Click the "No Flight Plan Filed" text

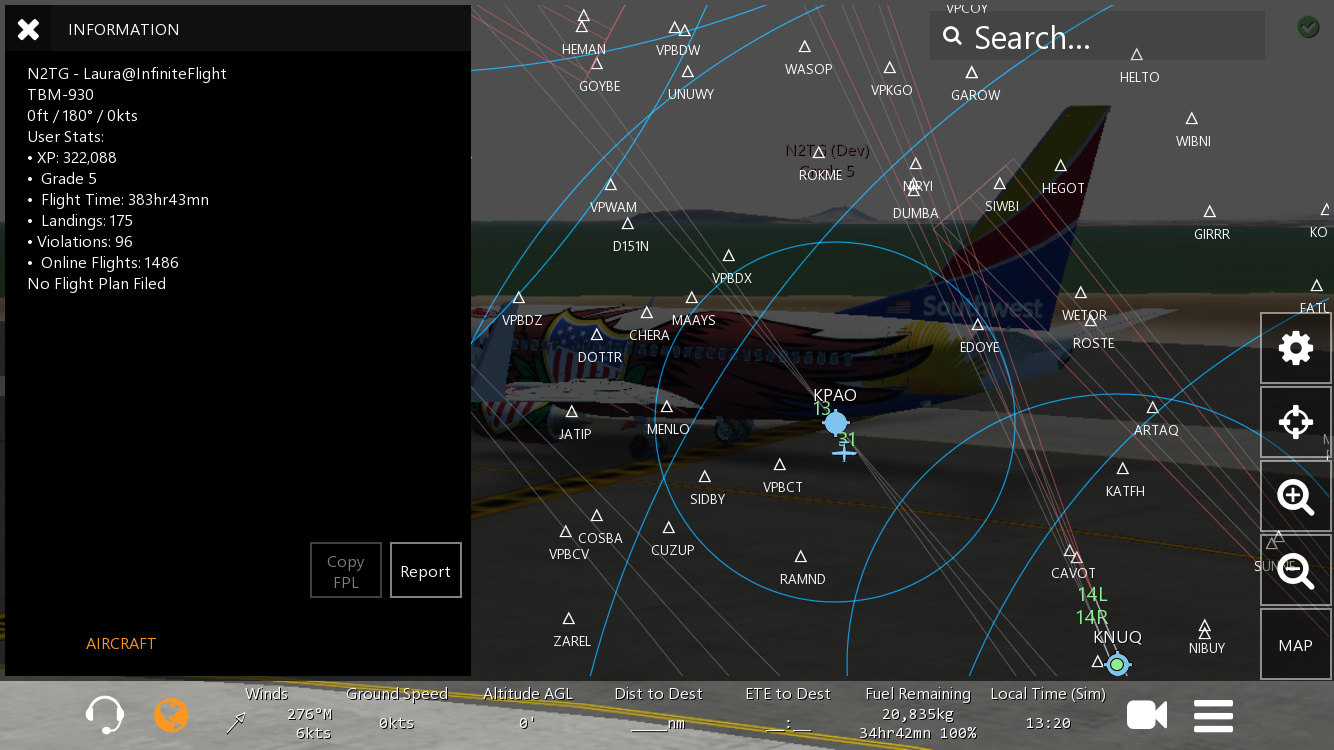click(x=97, y=284)
